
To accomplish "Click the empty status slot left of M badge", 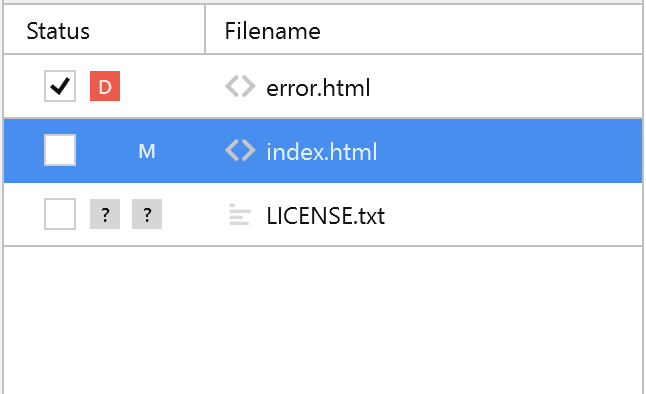I will click(105, 151).
